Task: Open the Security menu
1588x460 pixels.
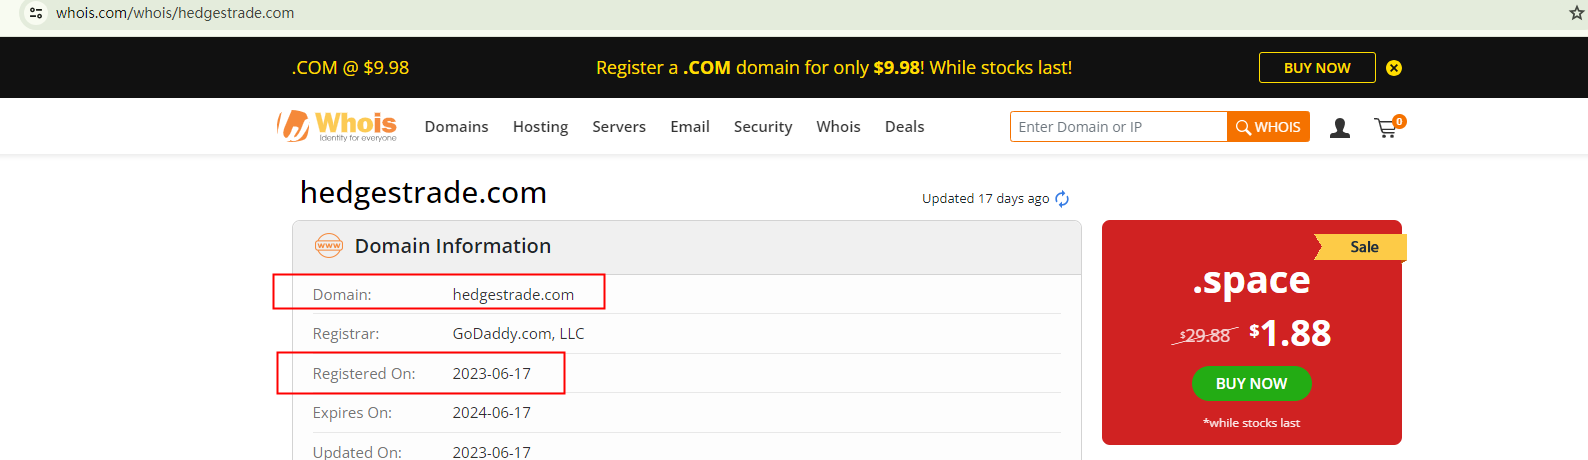Action: point(763,127)
